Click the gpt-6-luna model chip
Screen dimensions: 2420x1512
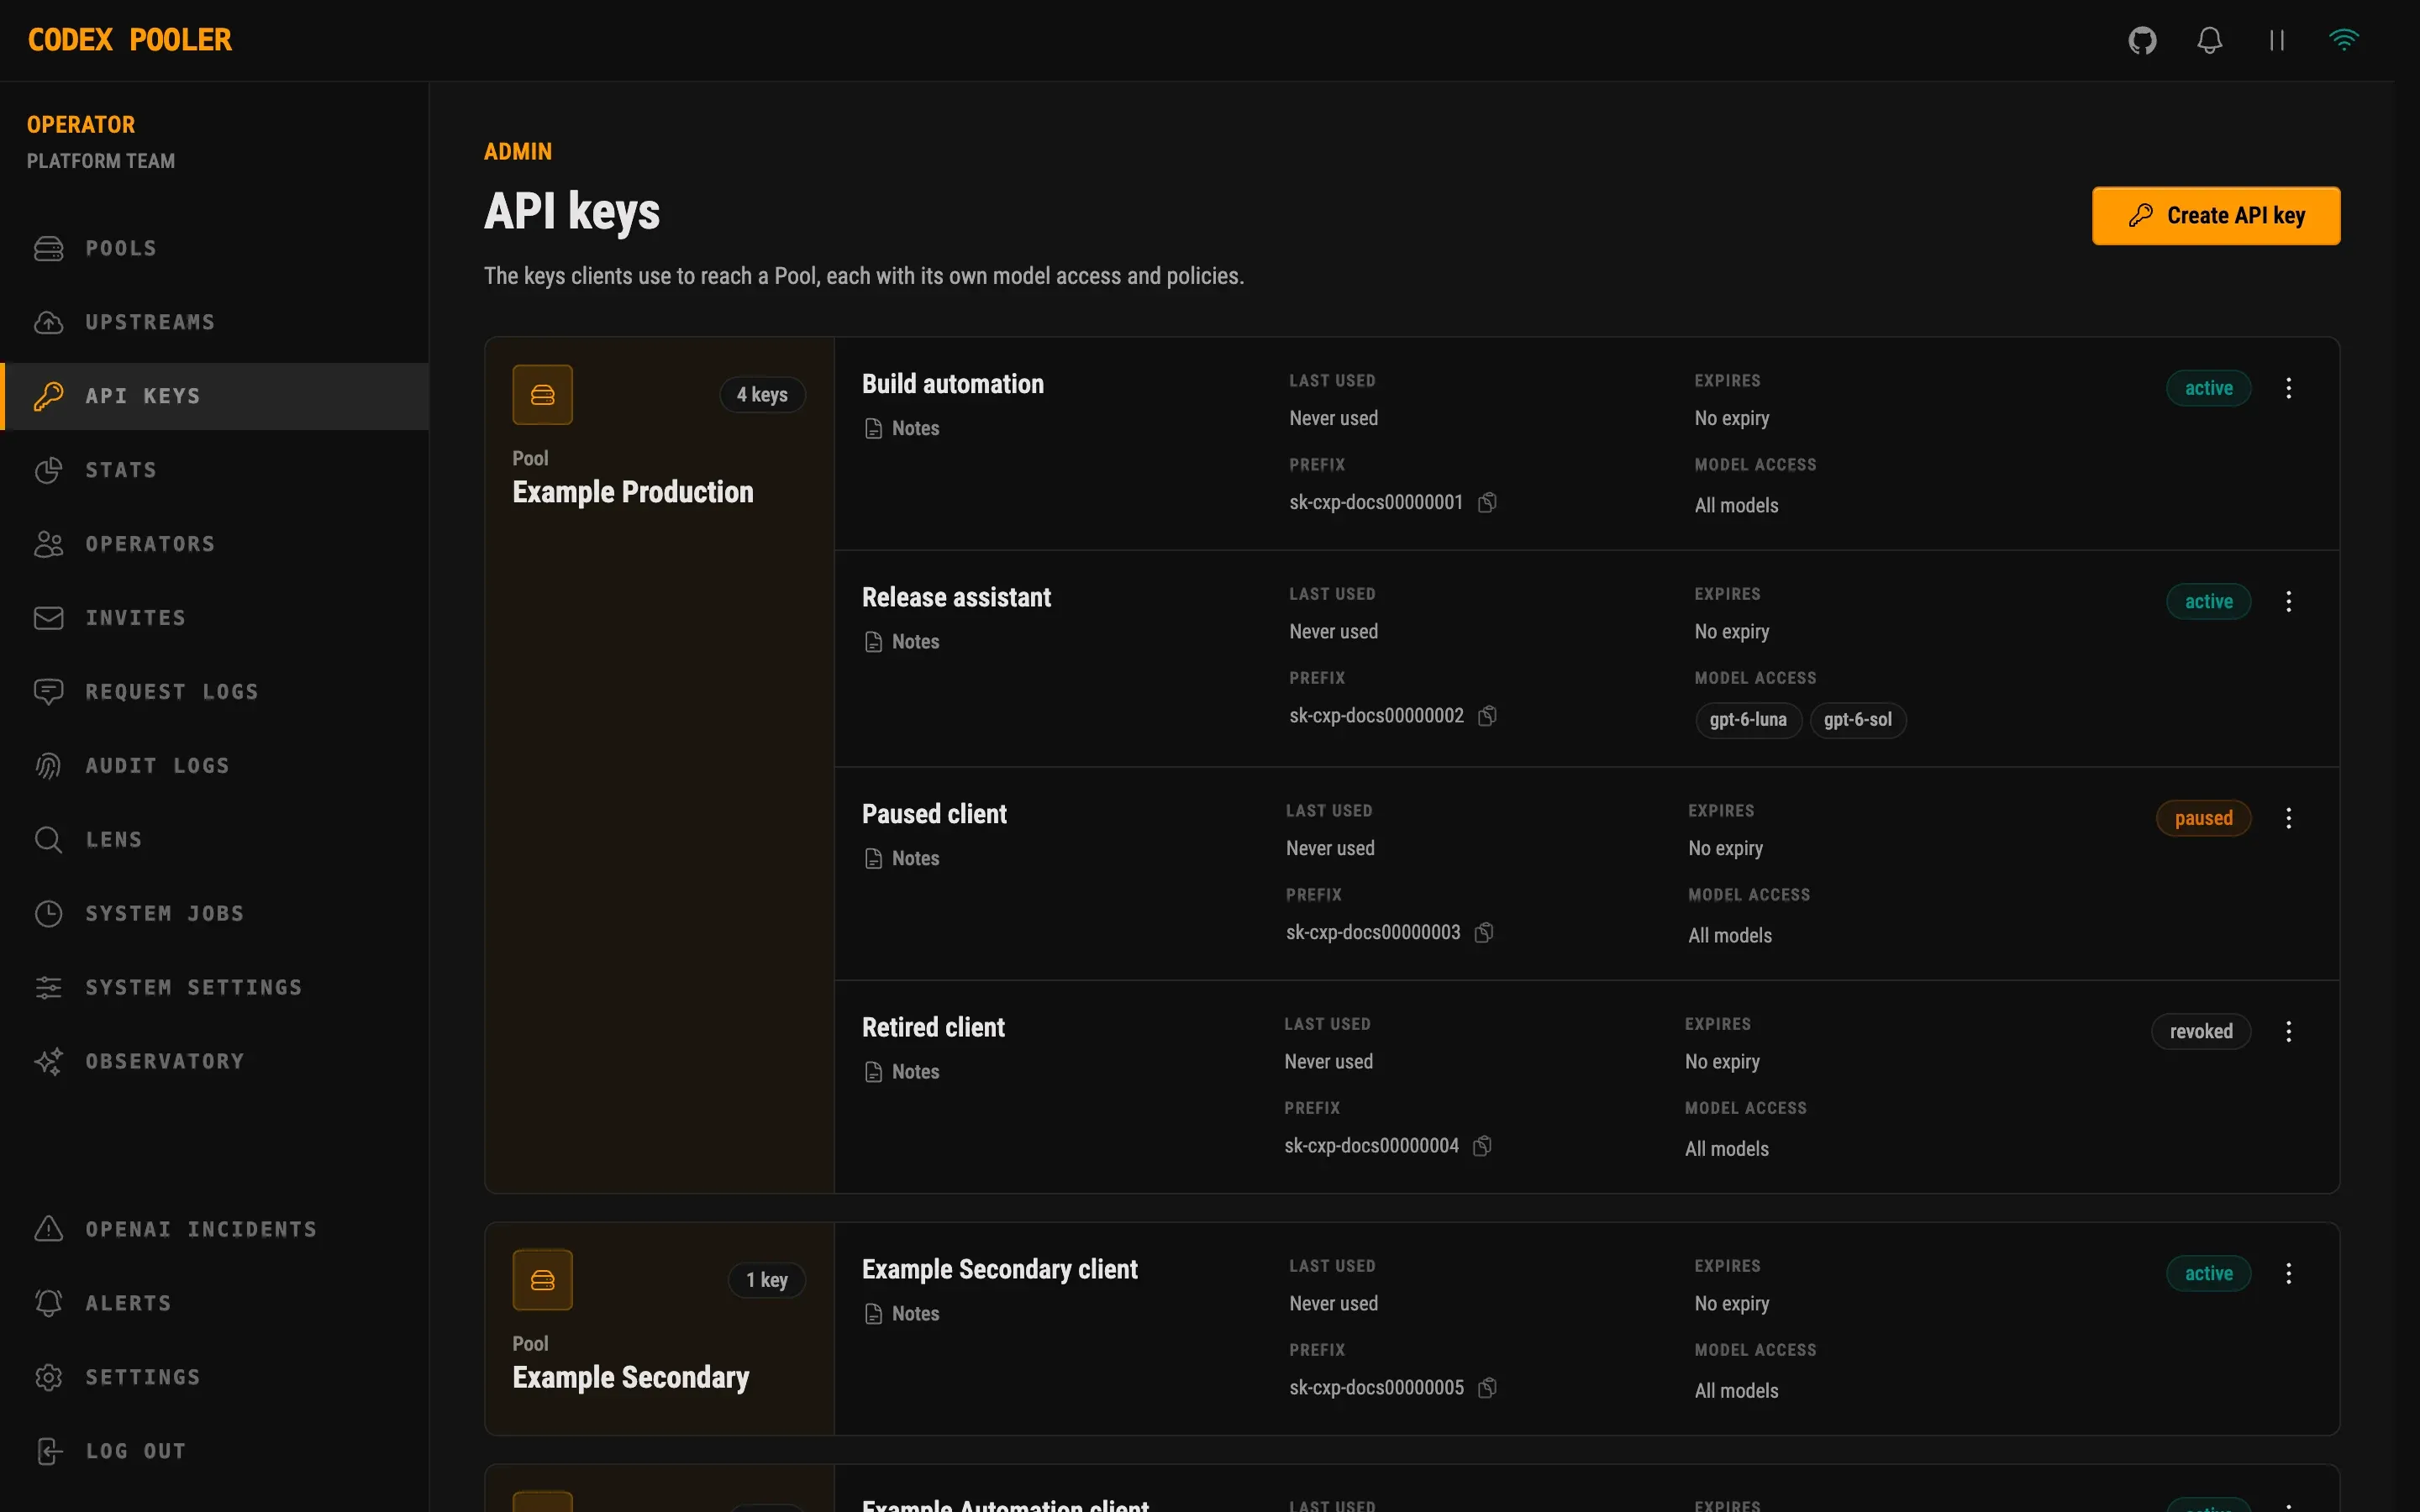click(1748, 720)
